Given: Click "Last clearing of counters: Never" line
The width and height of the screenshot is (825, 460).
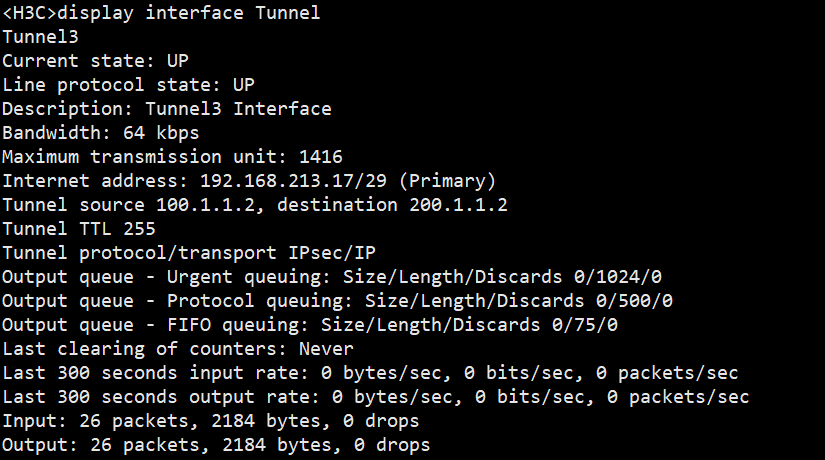Looking at the screenshot, I should (178, 349).
